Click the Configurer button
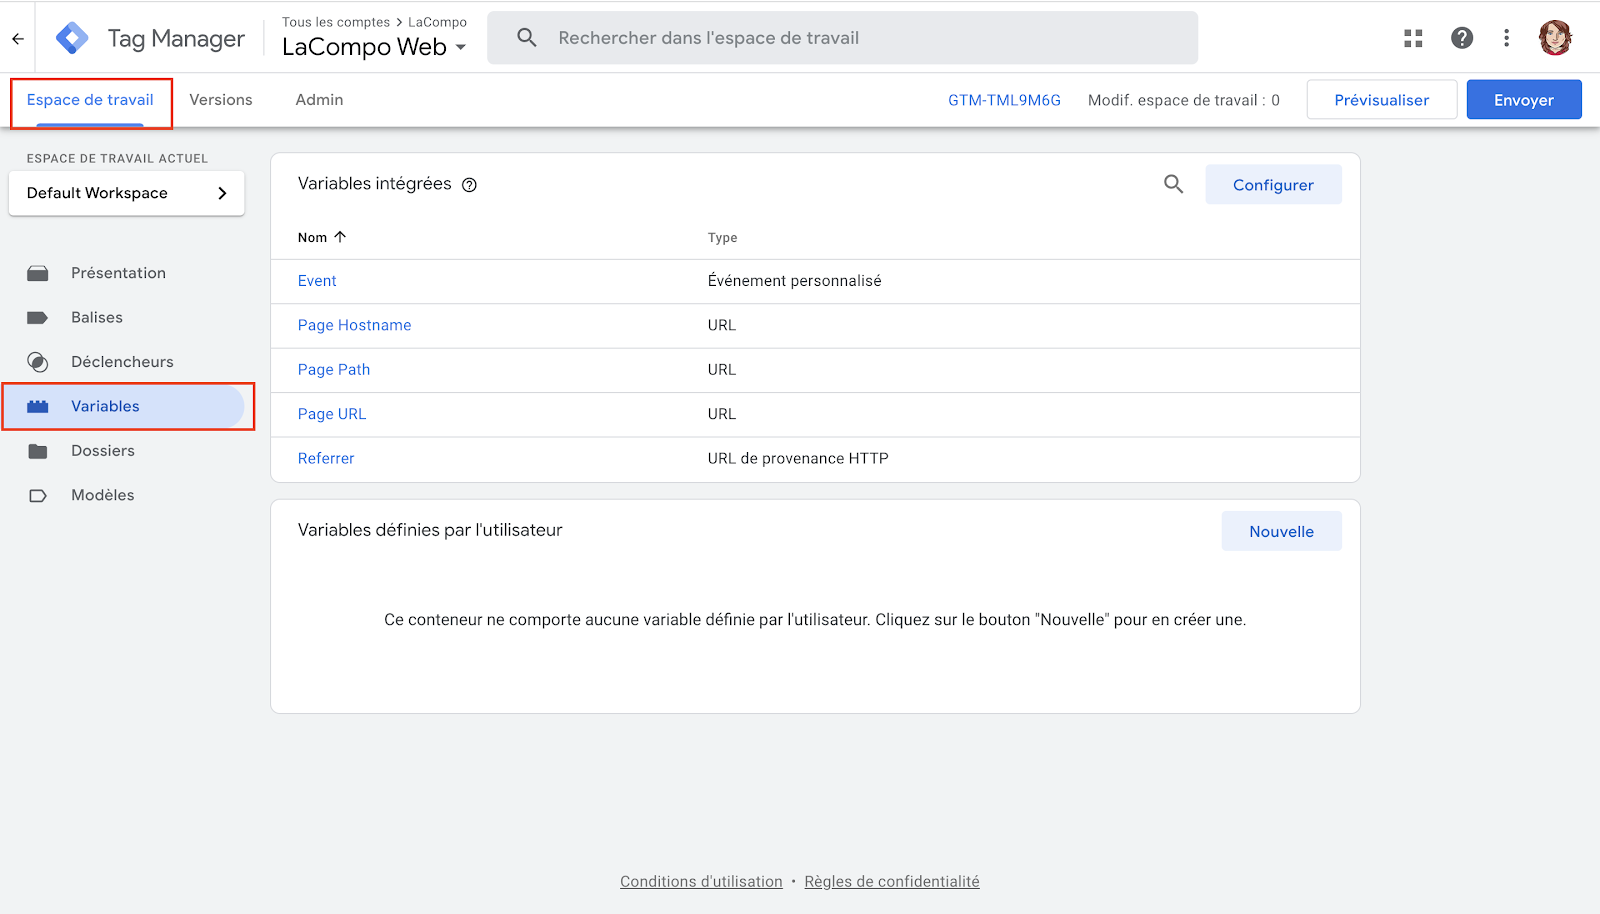1600x914 pixels. tap(1273, 185)
